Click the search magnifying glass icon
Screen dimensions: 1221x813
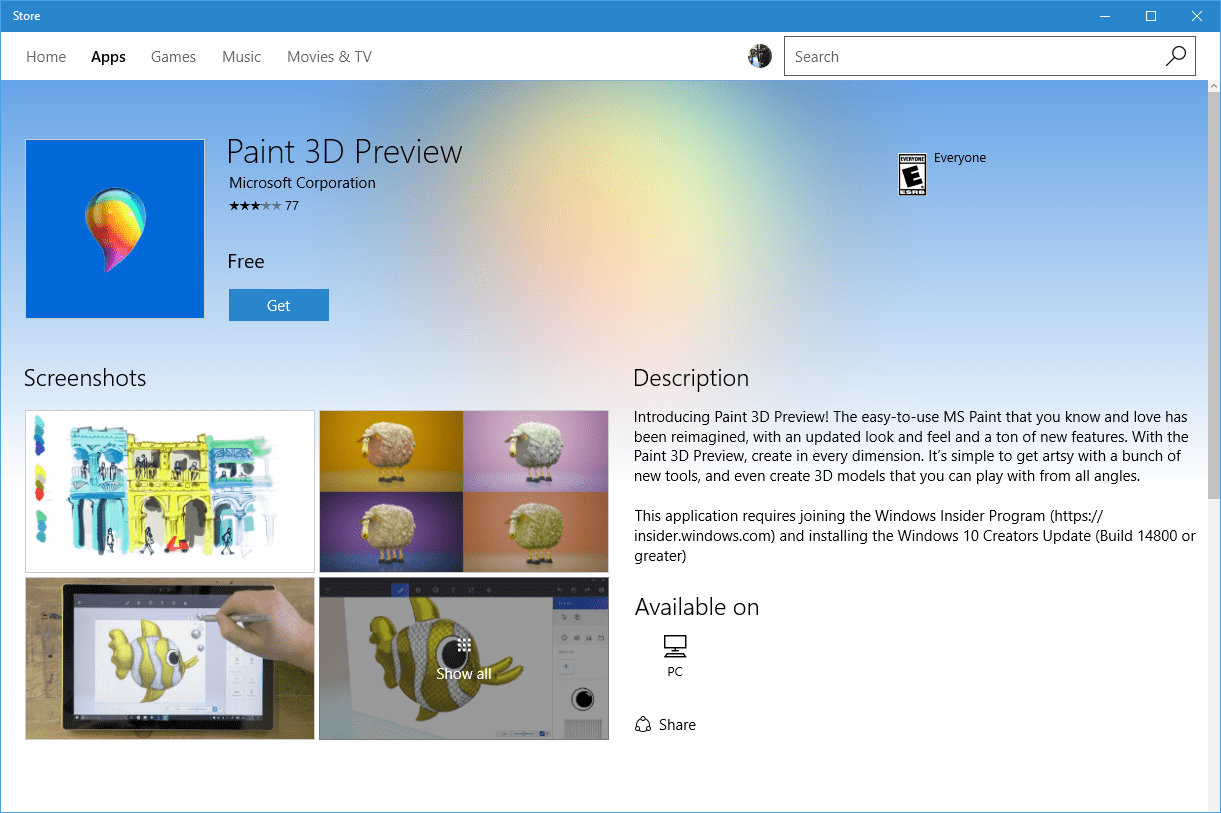[x=1175, y=56]
